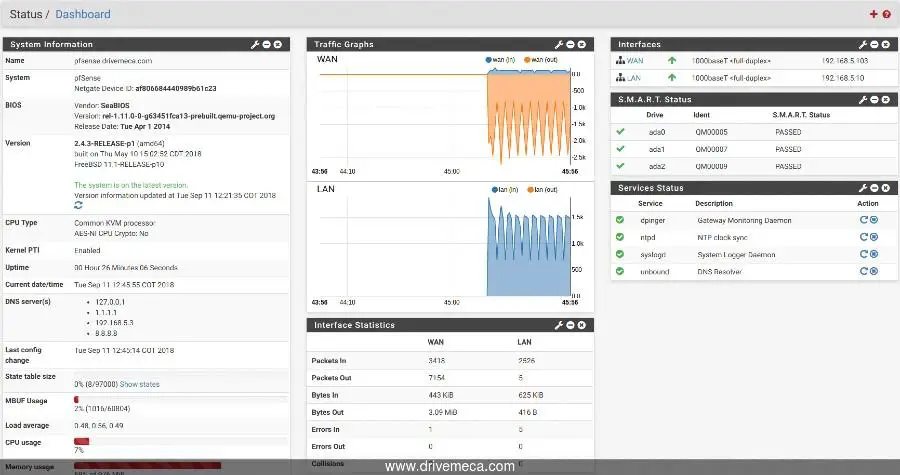Select the Gateway Monitoring Daemon description
This screenshot has height=475, width=900.
coord(744,220)
